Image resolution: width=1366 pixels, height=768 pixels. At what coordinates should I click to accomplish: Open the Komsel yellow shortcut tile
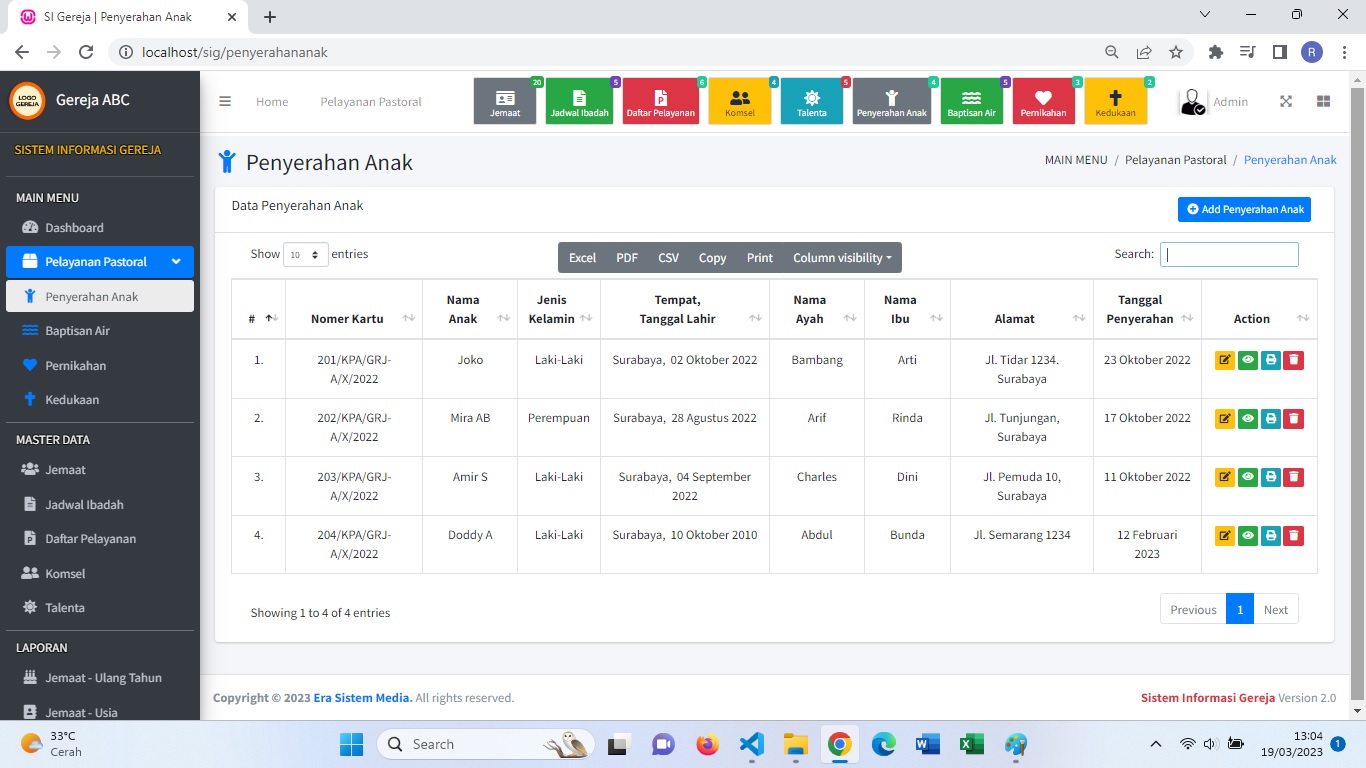(740, 101)
